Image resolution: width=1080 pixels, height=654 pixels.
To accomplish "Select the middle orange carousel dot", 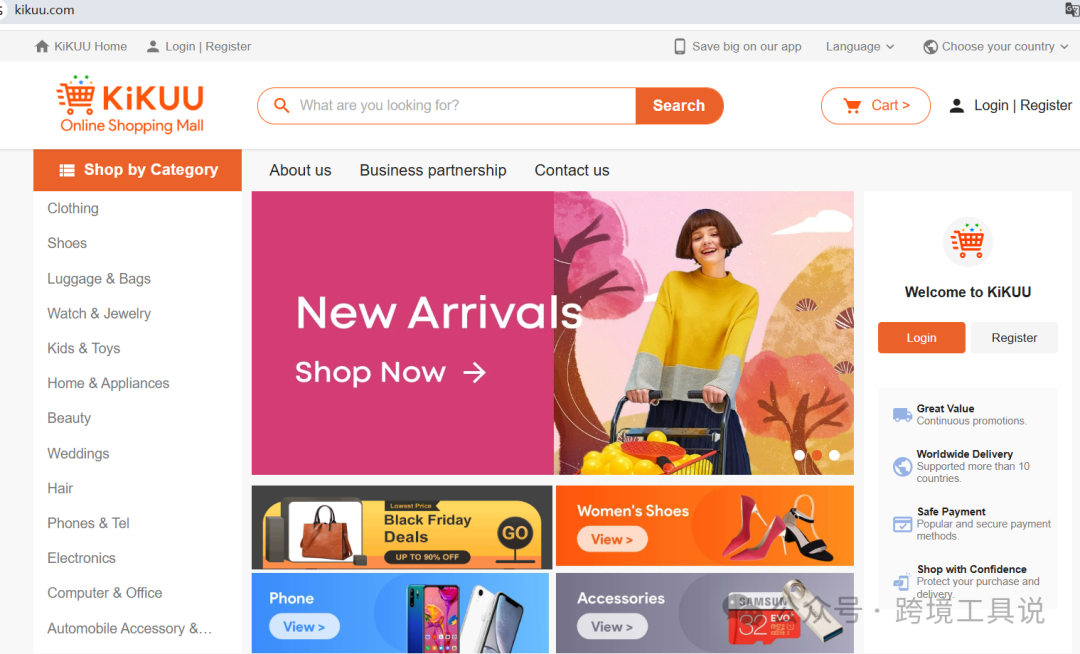I will click(x=817, y=455).
